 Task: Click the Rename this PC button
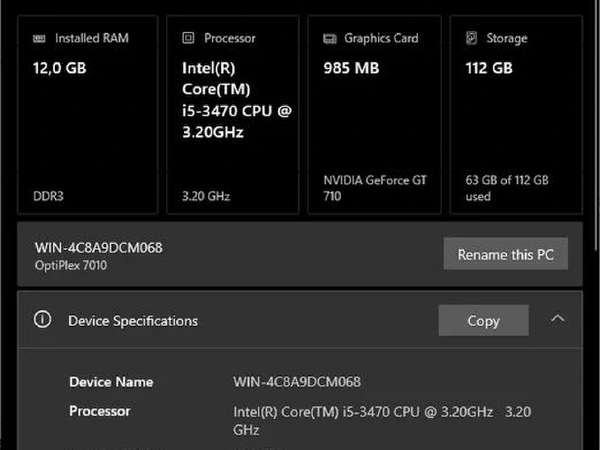(505, 254)
